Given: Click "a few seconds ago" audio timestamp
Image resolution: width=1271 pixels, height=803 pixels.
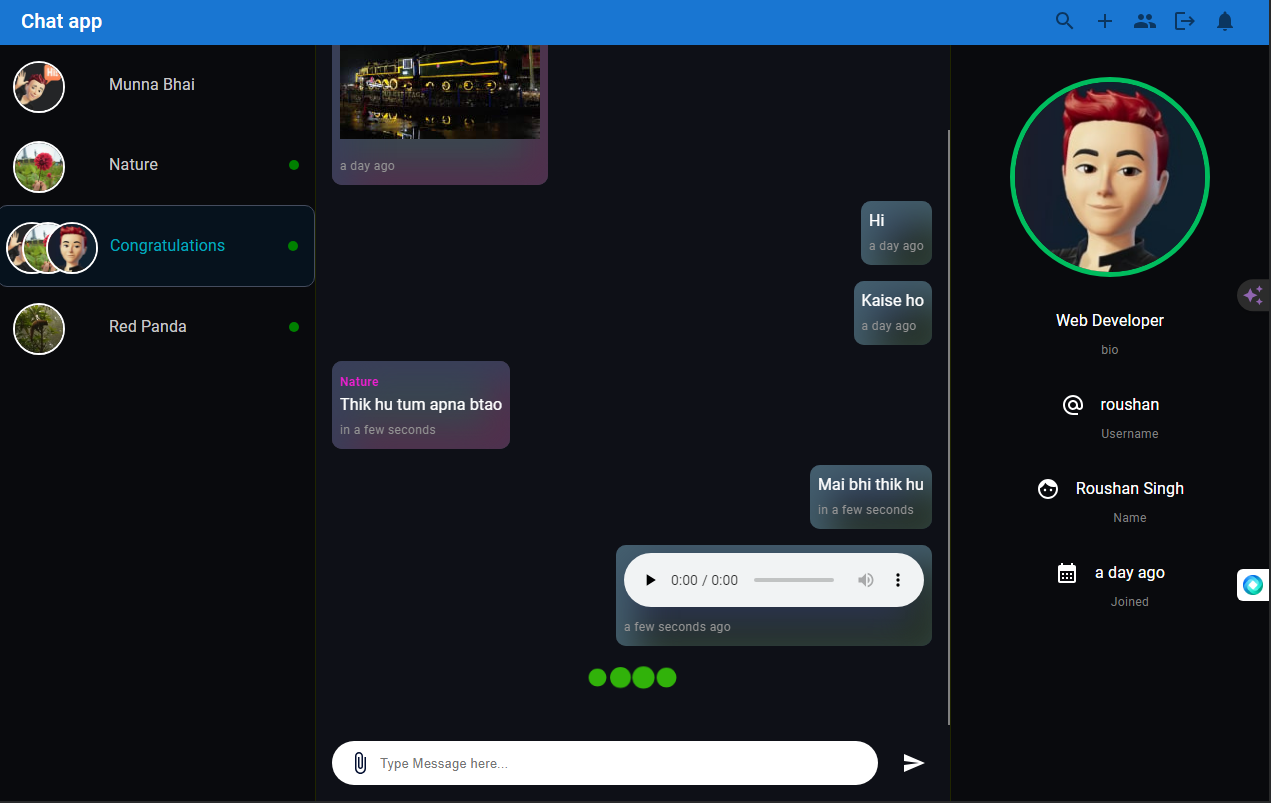Looking at the screenshot, I should [677, 627].
